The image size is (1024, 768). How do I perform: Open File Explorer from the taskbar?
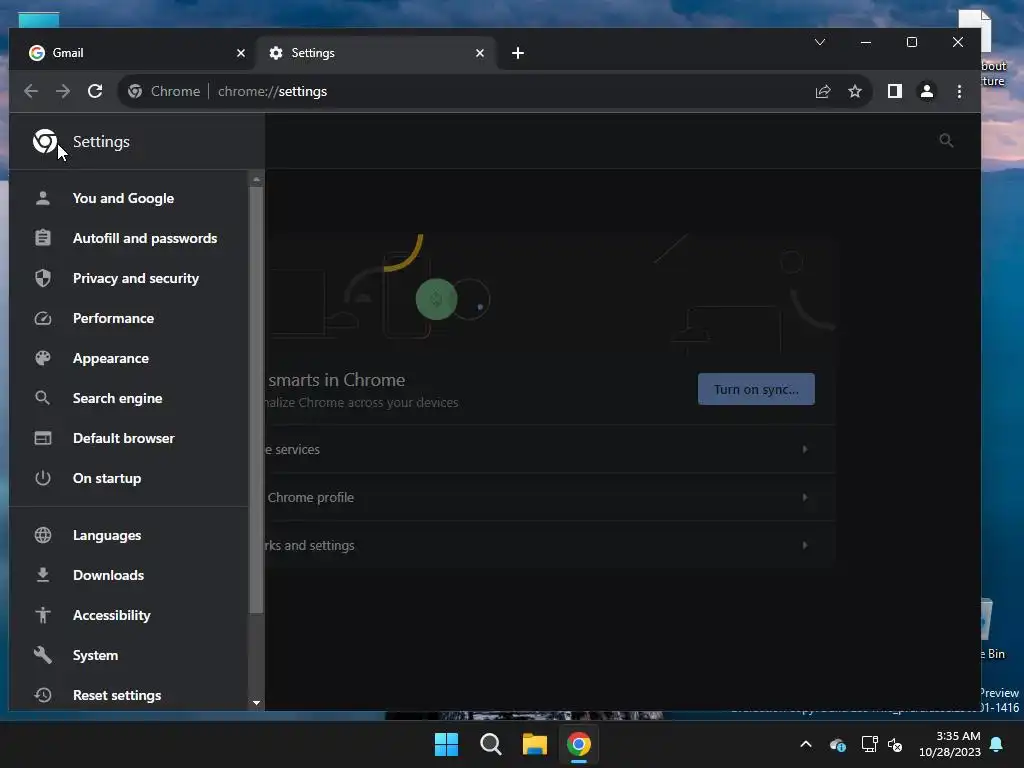[535, 744]
